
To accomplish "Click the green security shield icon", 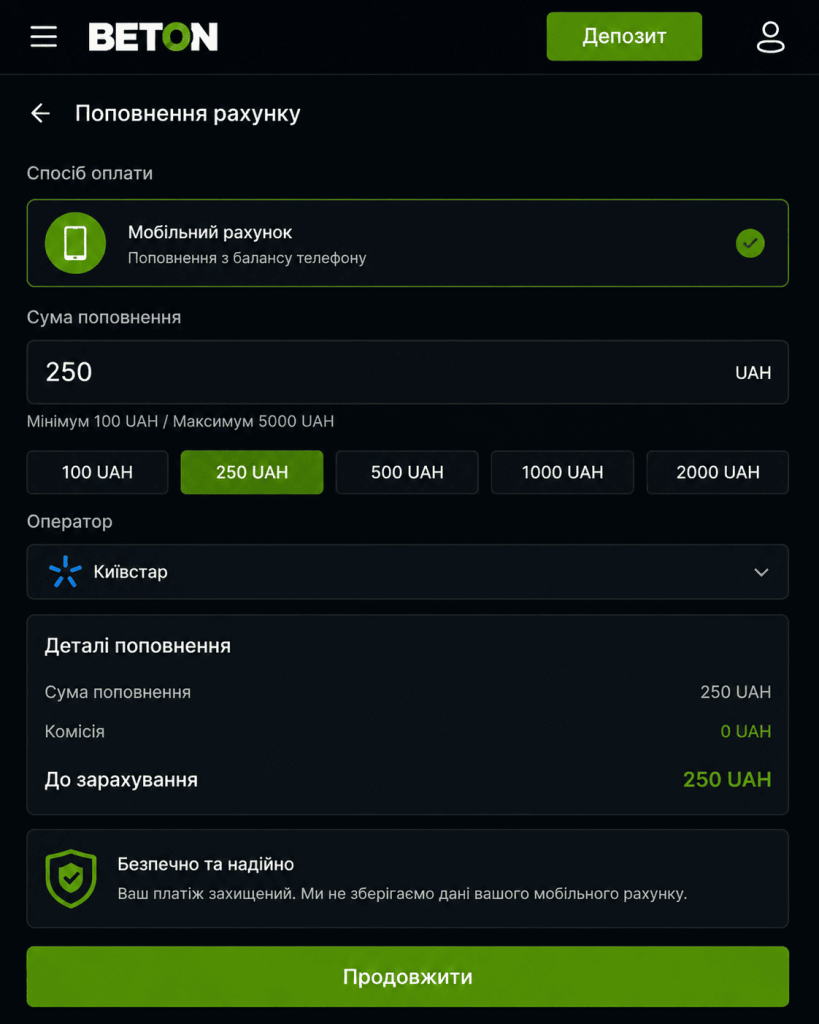I will [x=71, y=878].
